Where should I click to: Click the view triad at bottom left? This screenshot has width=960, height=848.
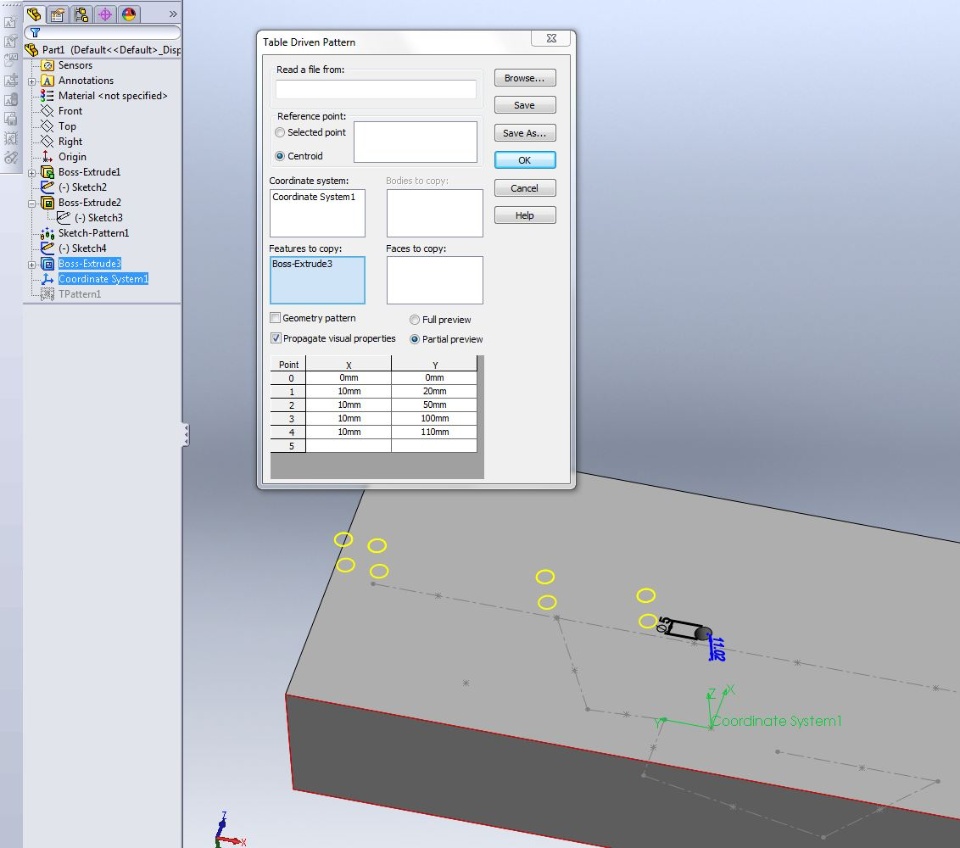(x=230, y=830)
